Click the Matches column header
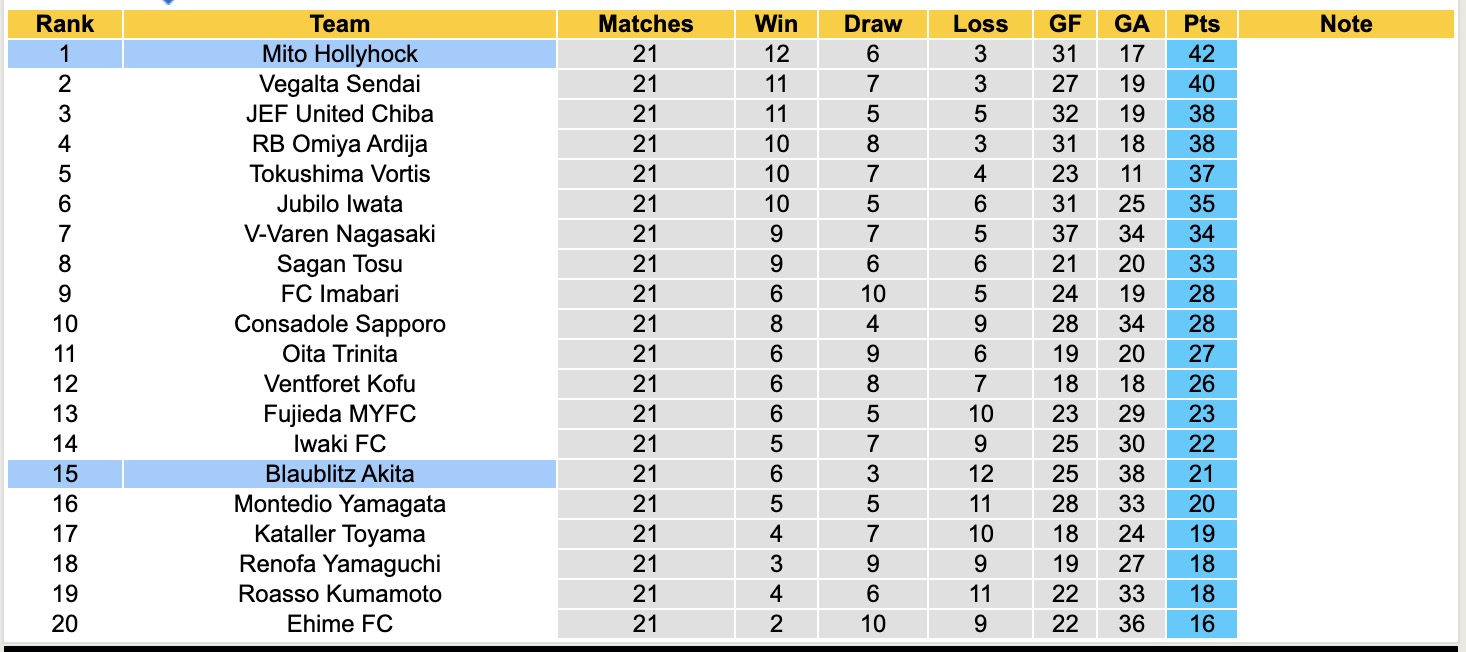The height and width of the screenshot is (652, 1466). (x=645, y=24)
